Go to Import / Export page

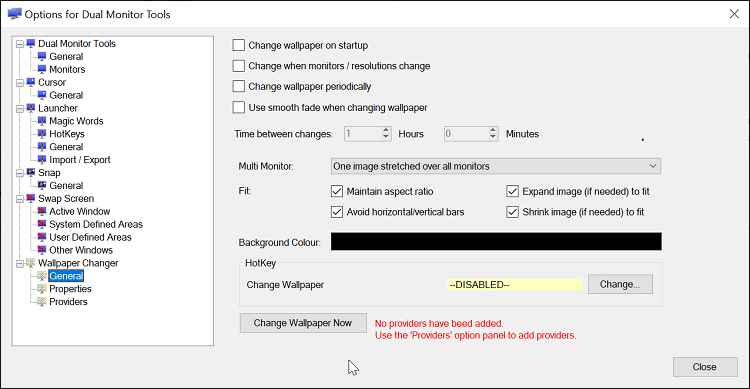79,160
